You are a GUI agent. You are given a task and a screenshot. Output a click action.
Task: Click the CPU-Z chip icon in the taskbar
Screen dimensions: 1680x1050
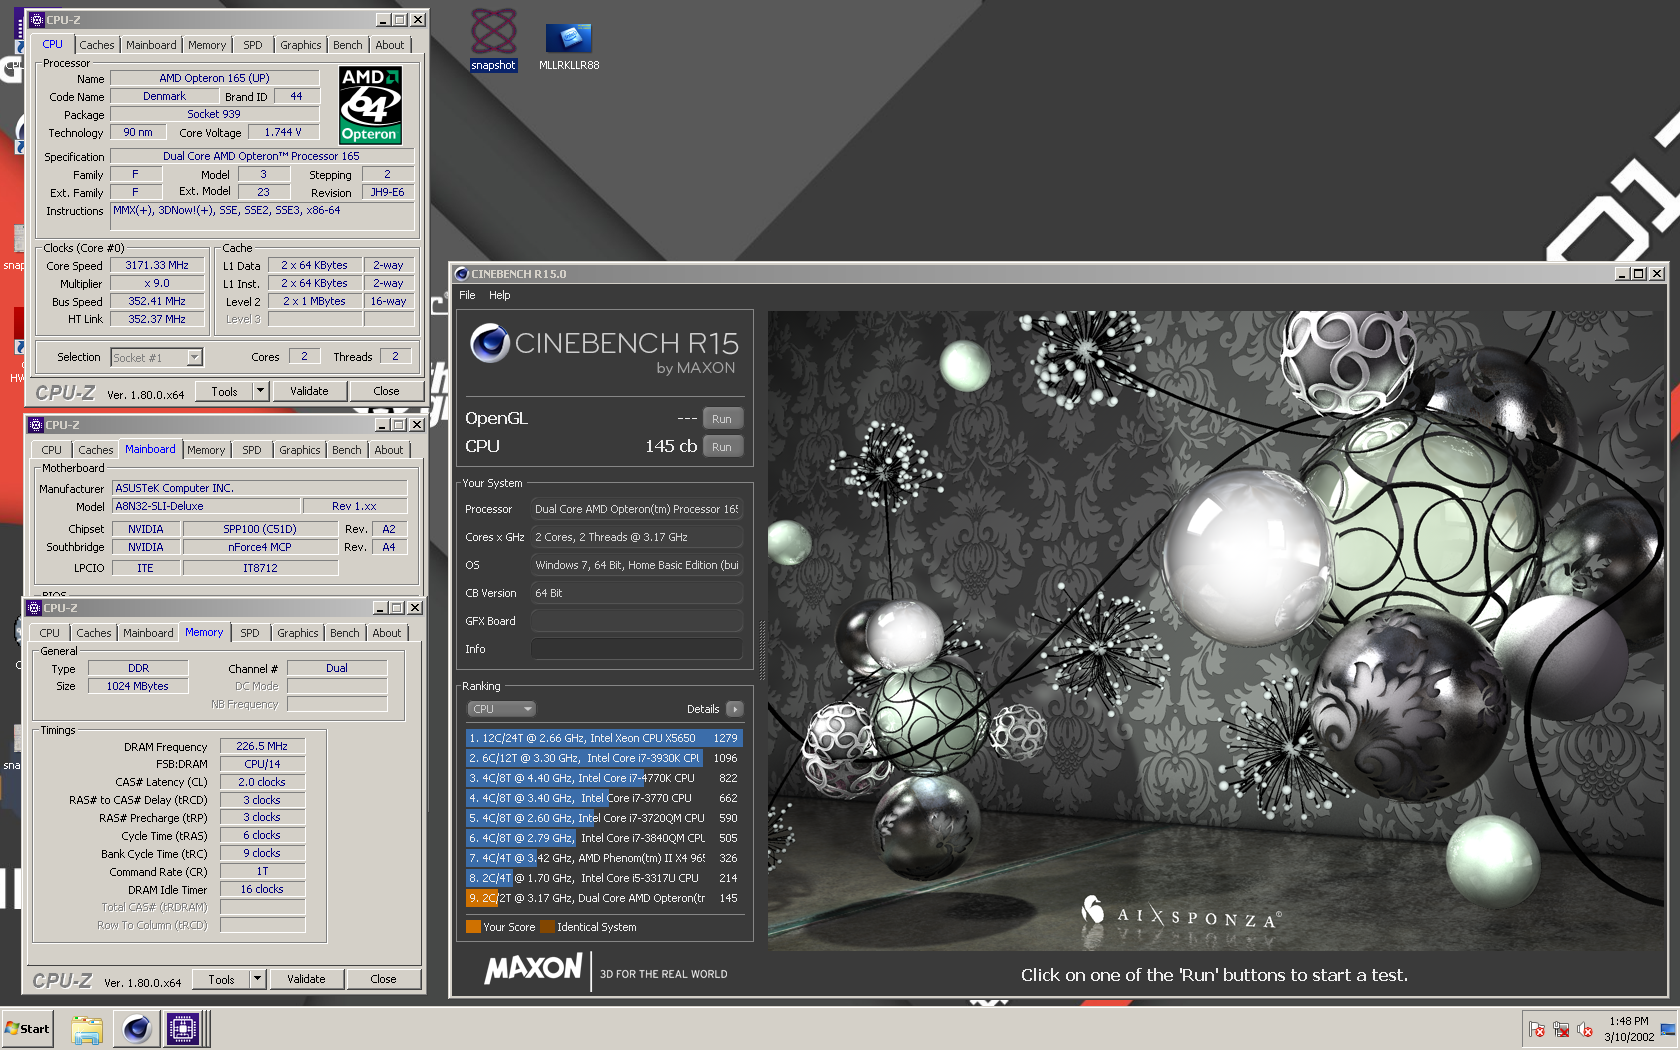click(183, 1029)
